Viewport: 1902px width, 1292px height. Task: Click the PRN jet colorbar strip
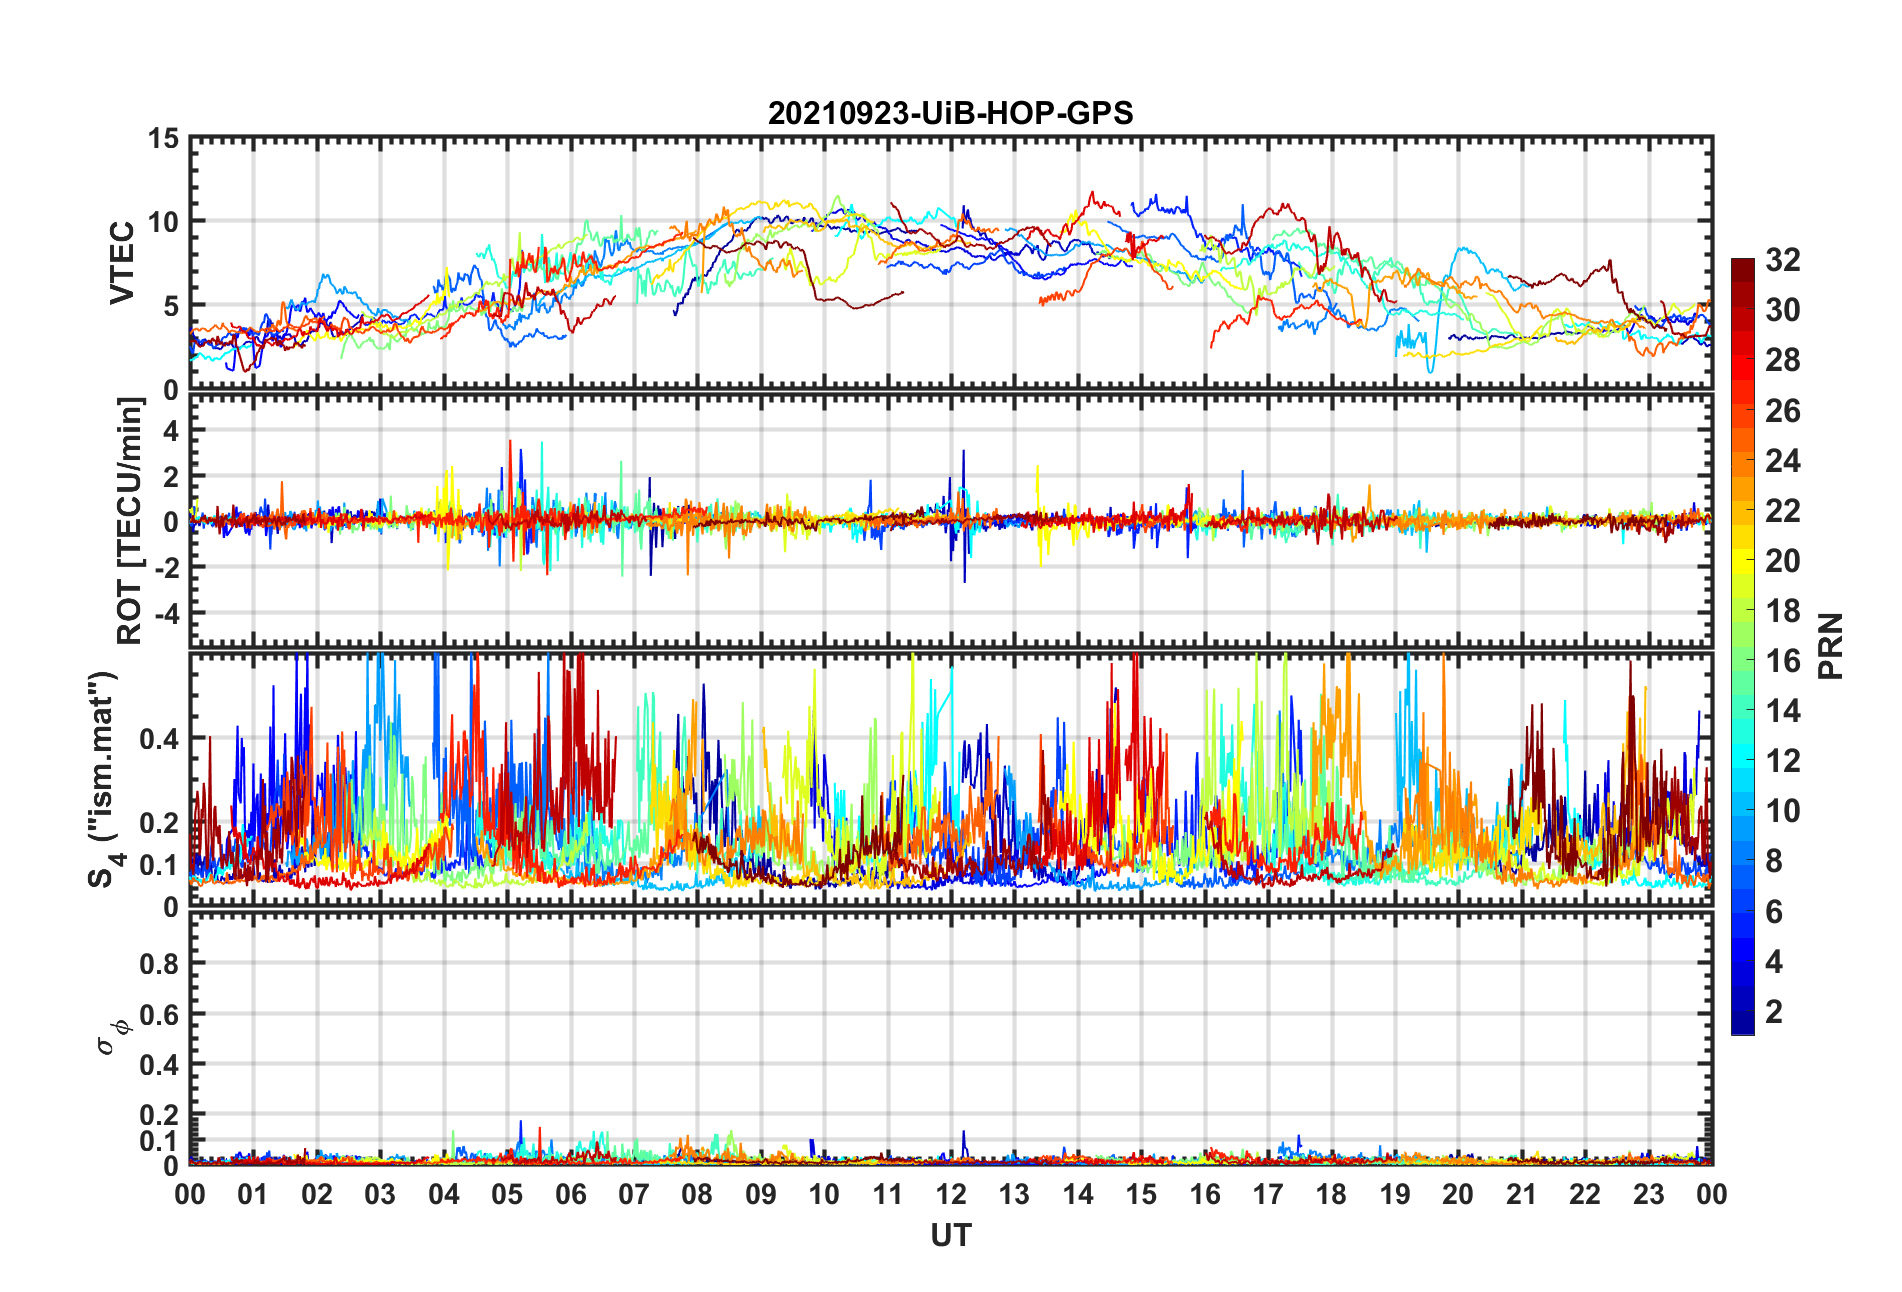click(1743, 646)
